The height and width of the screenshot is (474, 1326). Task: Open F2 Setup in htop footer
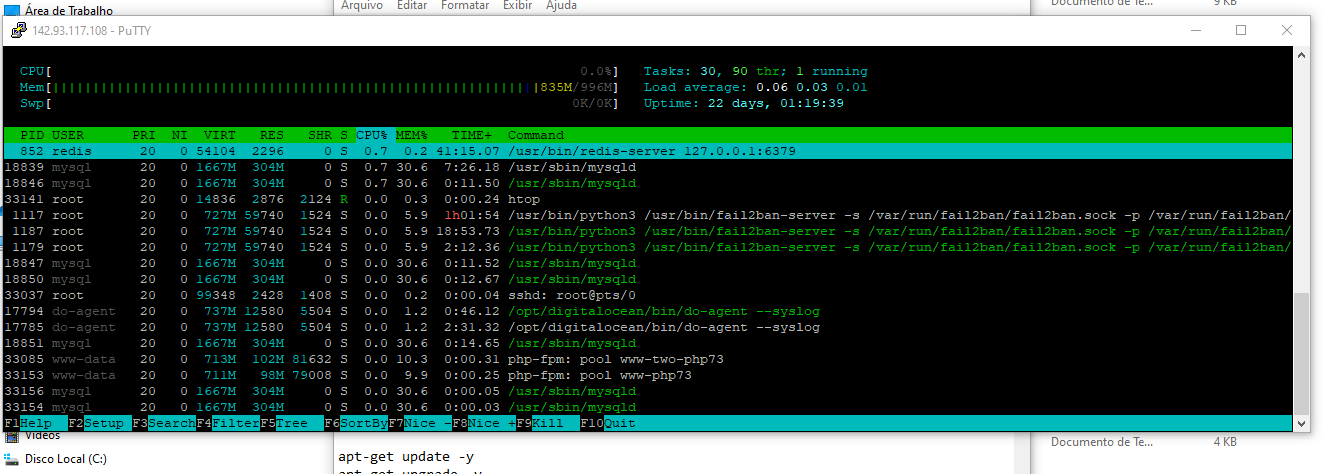[x=100, y=423]
